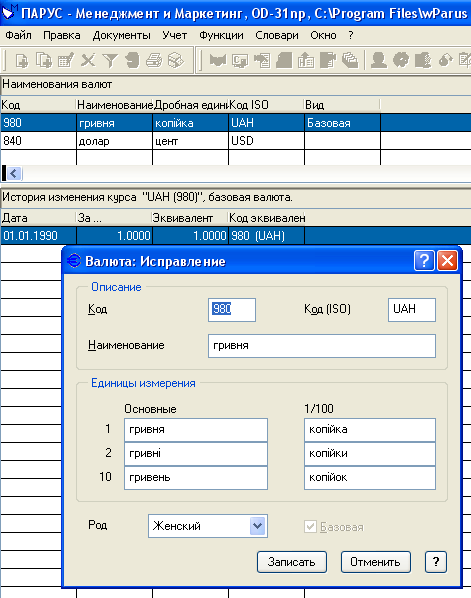Open the Функции menu
471x598 pixels.
pyautogui.click(x=221, y=35)
